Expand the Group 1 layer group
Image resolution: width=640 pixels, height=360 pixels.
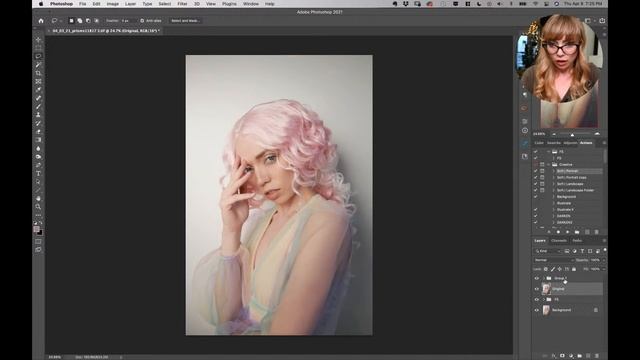click(x=544, y=278)
